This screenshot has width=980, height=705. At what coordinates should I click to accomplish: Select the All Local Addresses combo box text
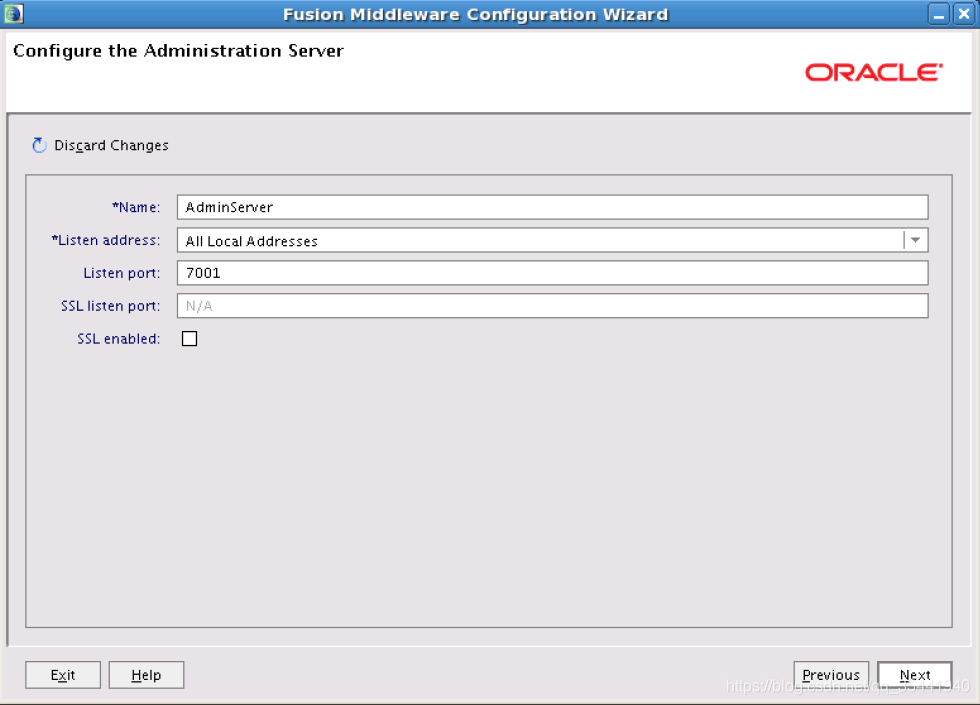pyautogui.click(x=252, y=241)
